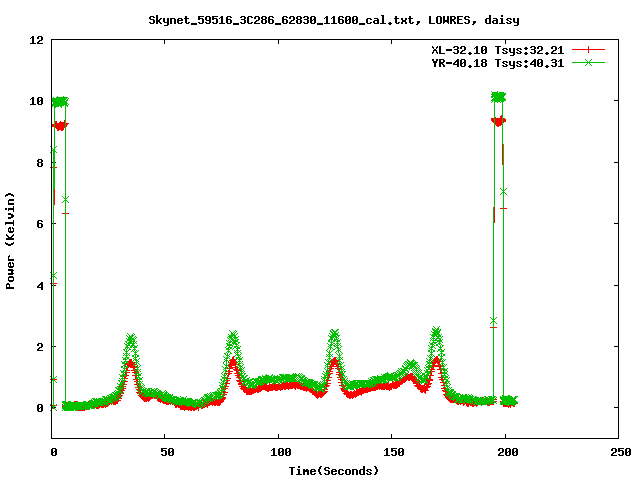This screenshot has height=480, width=640.
Task: Click the red calibration plateau near time zero
Action: [60, 126]
